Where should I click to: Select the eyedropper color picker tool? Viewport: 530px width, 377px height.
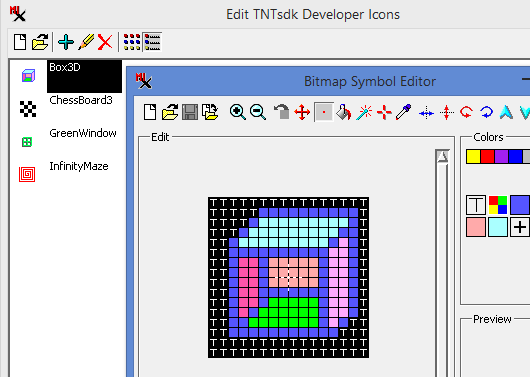[404, 112]
